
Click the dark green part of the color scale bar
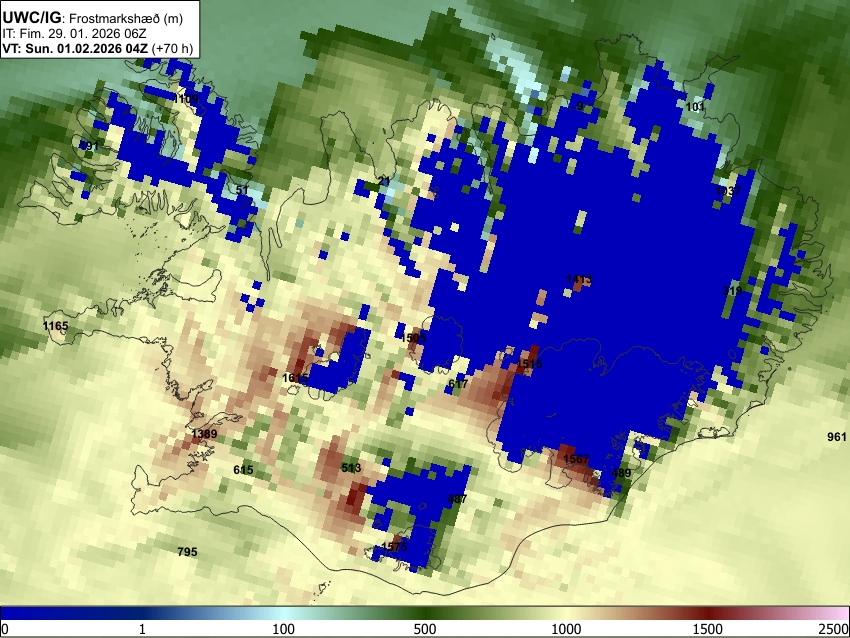(x=425, y=613)
